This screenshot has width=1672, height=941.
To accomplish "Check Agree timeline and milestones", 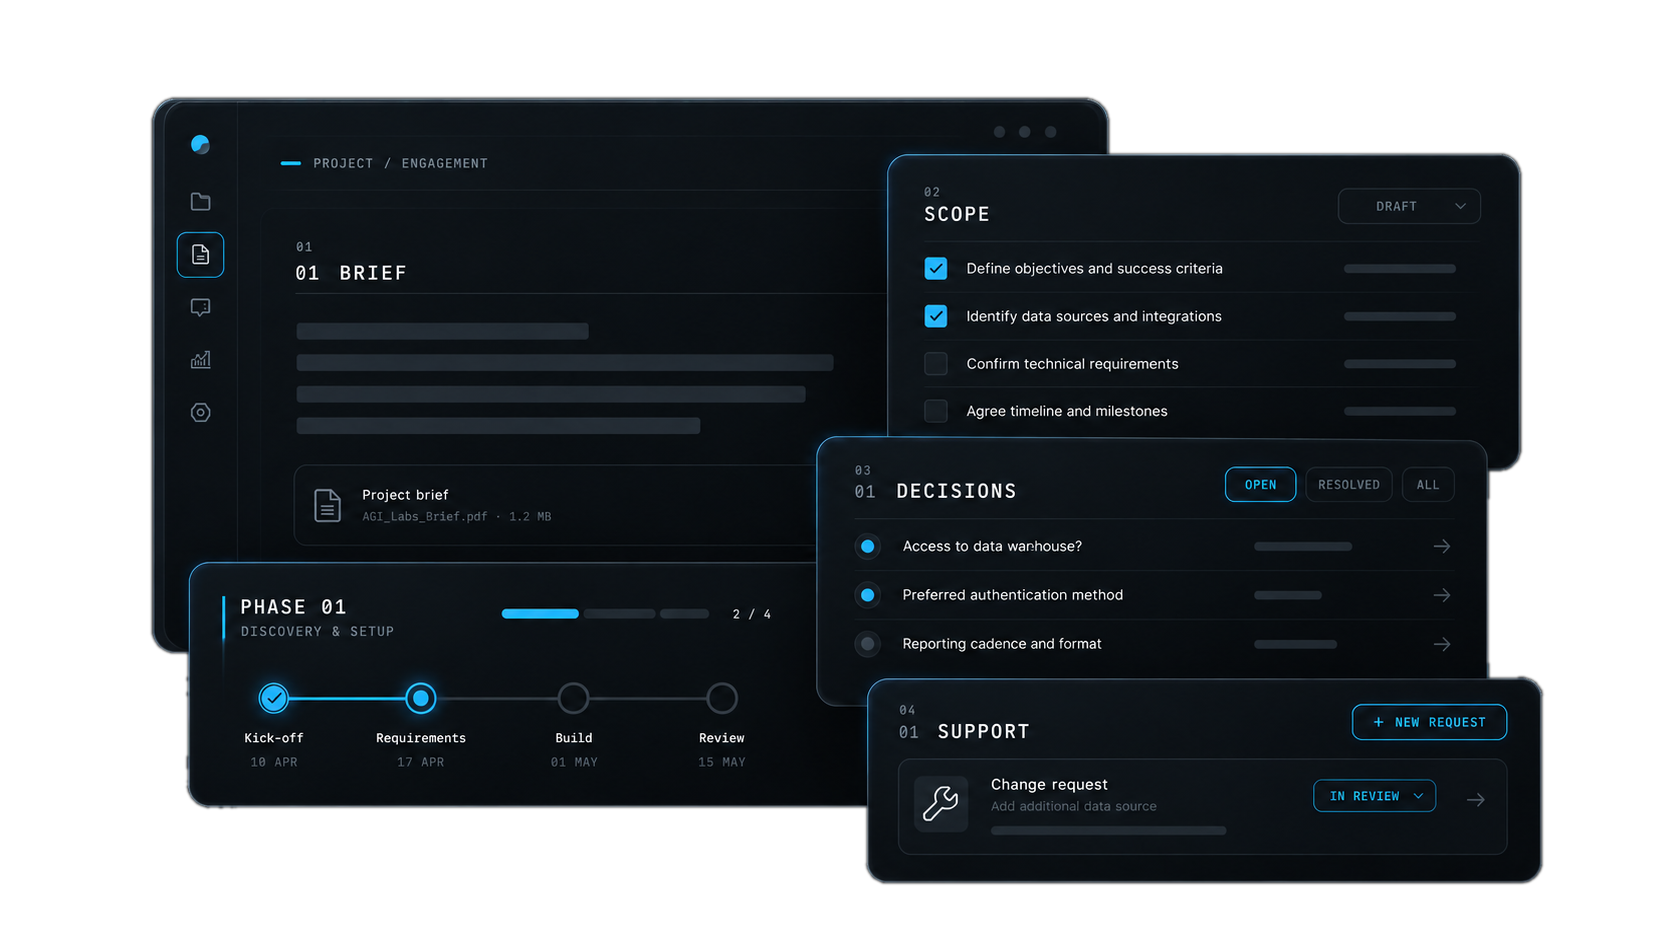I will 936,411.
